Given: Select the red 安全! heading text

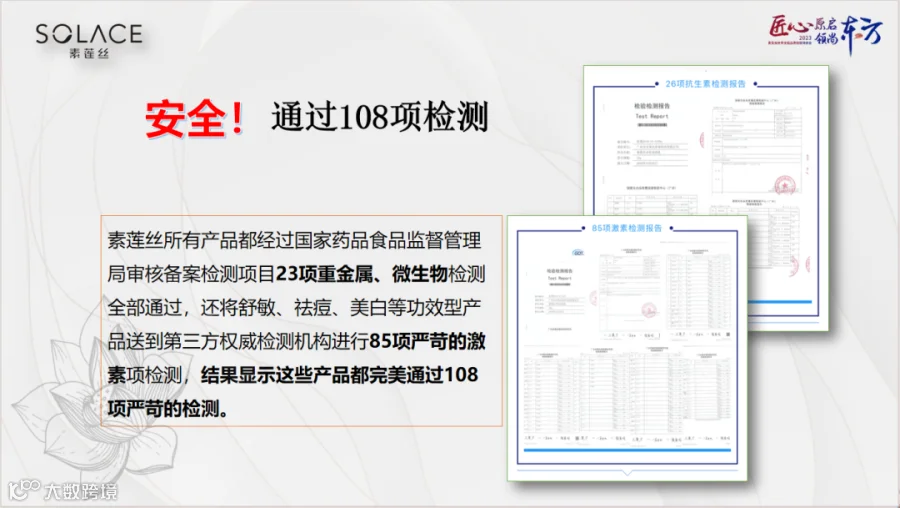Looking at the screenshot, I should [x=195, y=119].
